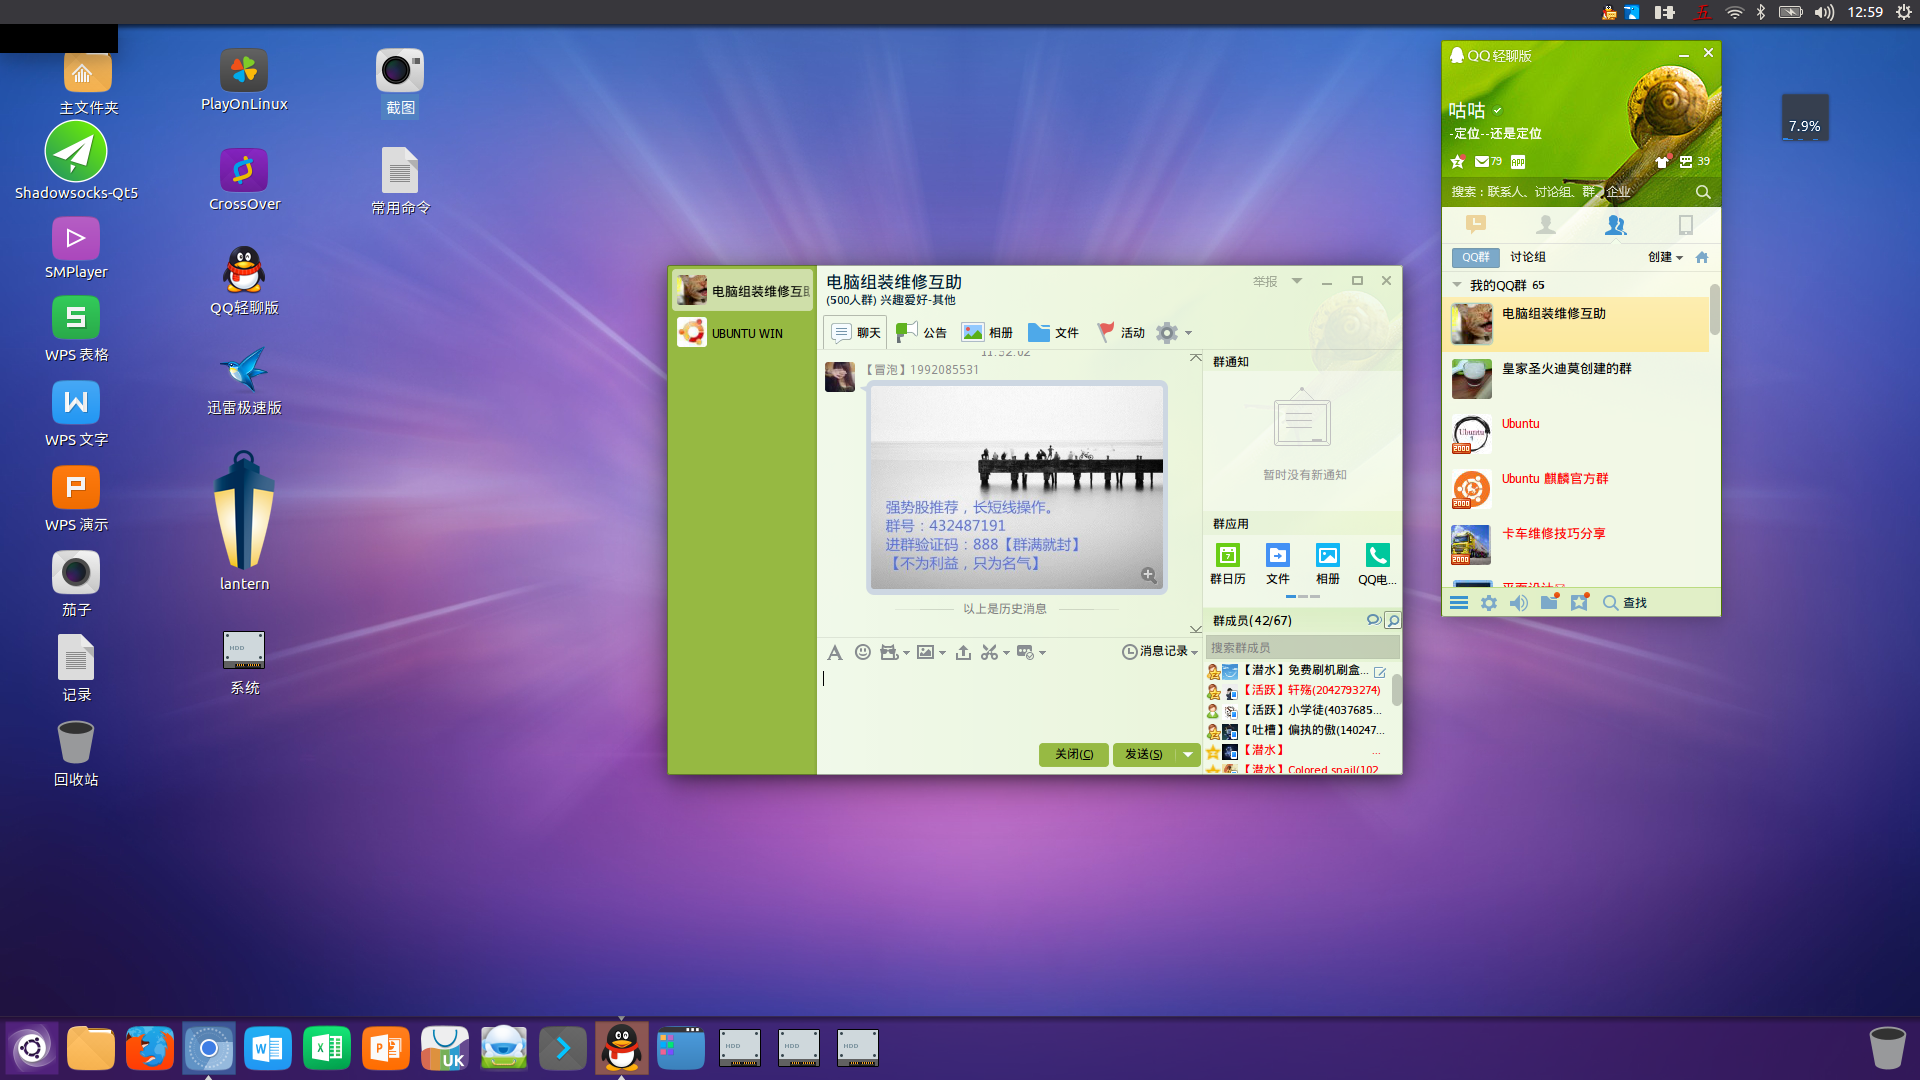
Task: Open the file assistant folder icon in QQ panel
Action: (x=1550, y=601)
